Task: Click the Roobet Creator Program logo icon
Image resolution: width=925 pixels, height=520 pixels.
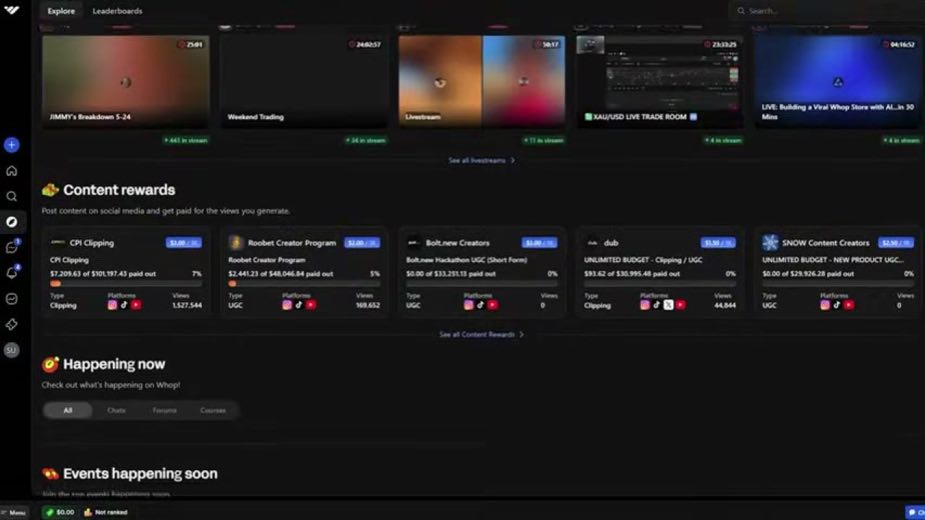Action: (x=236, y=243)
